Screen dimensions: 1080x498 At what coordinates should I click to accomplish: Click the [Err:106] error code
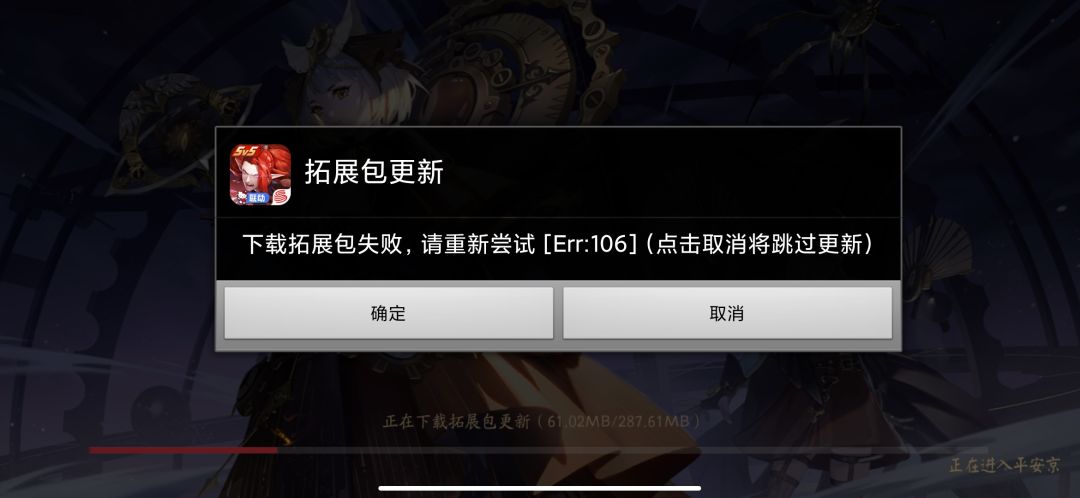pyautogui.click(x=590, y=245)
